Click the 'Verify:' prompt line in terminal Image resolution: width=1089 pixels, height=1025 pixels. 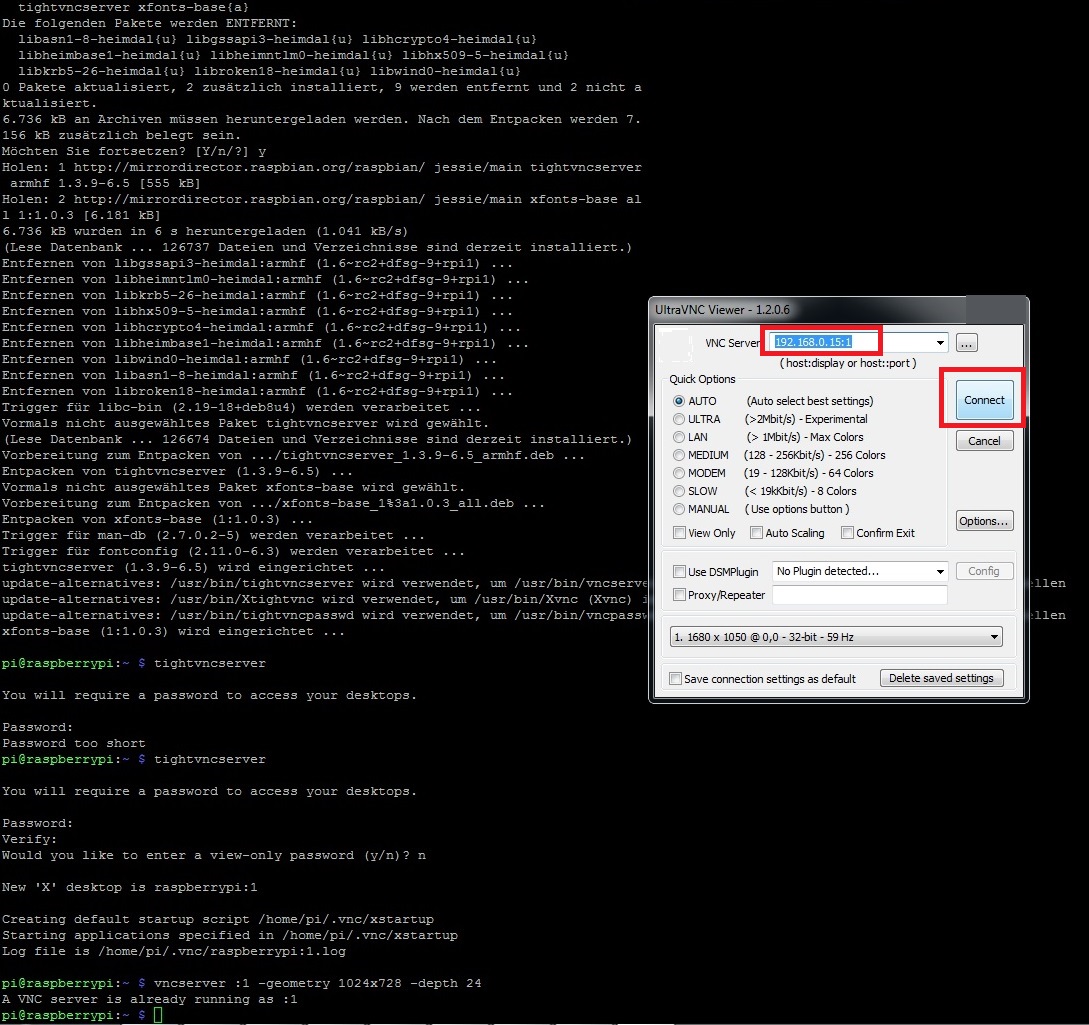tap(30, 839)
